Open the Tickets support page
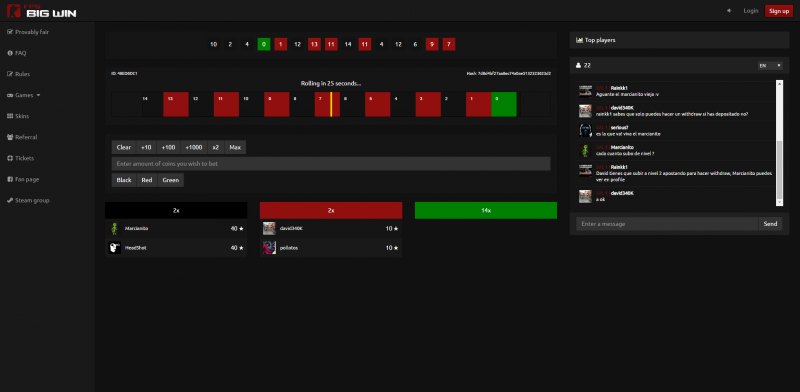Viewport: 800px width, 392px height. click(20, 158)
